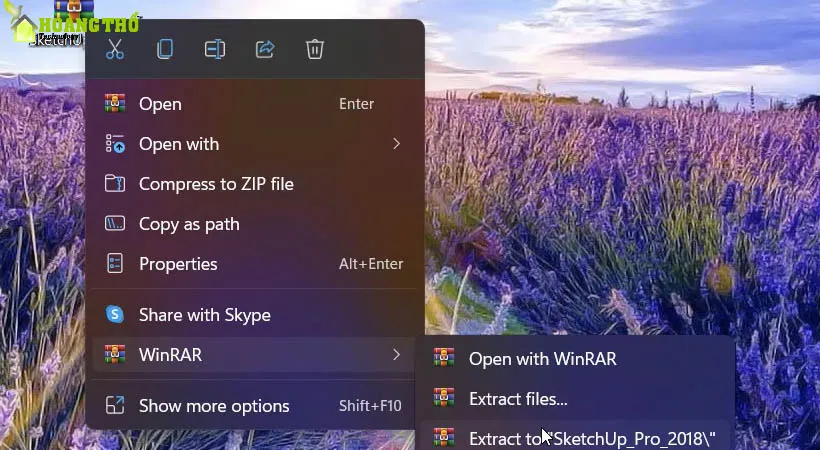Select Compress to ZIP file
This screenshot has width=820, height=450.
point(255,184)
